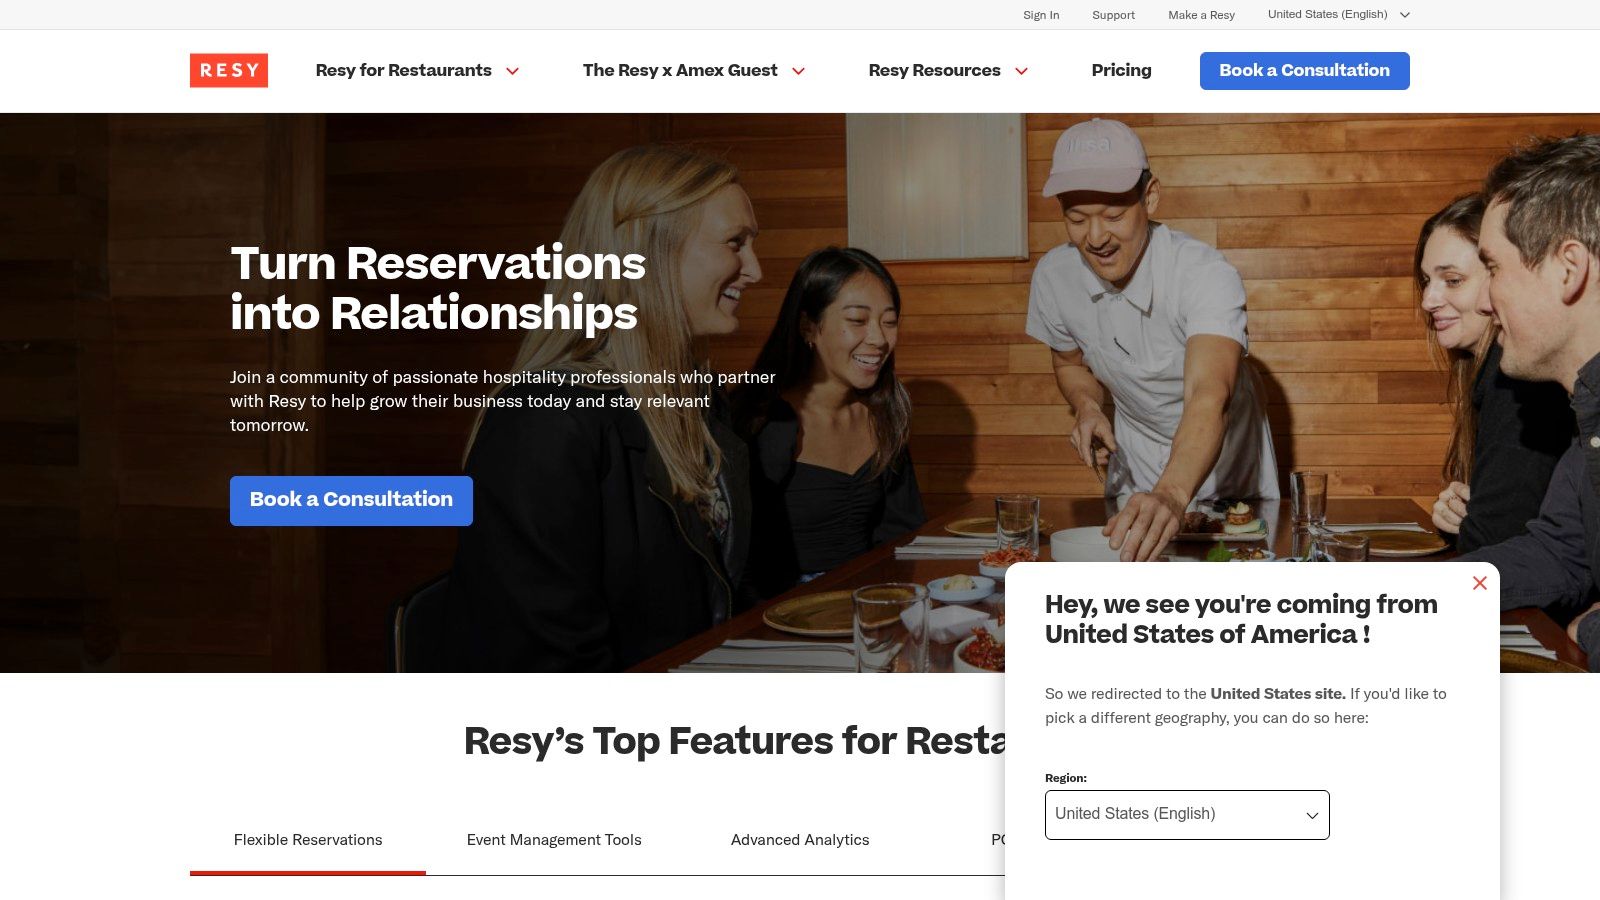Click the header Book a Consultation button
This screenshot has height=900, width=1600.
1304,71
